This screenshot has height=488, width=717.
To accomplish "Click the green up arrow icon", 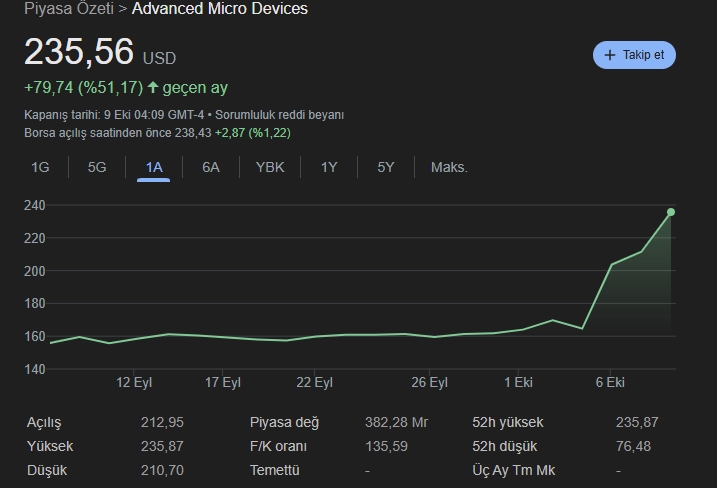I will (x=153, y=87).
